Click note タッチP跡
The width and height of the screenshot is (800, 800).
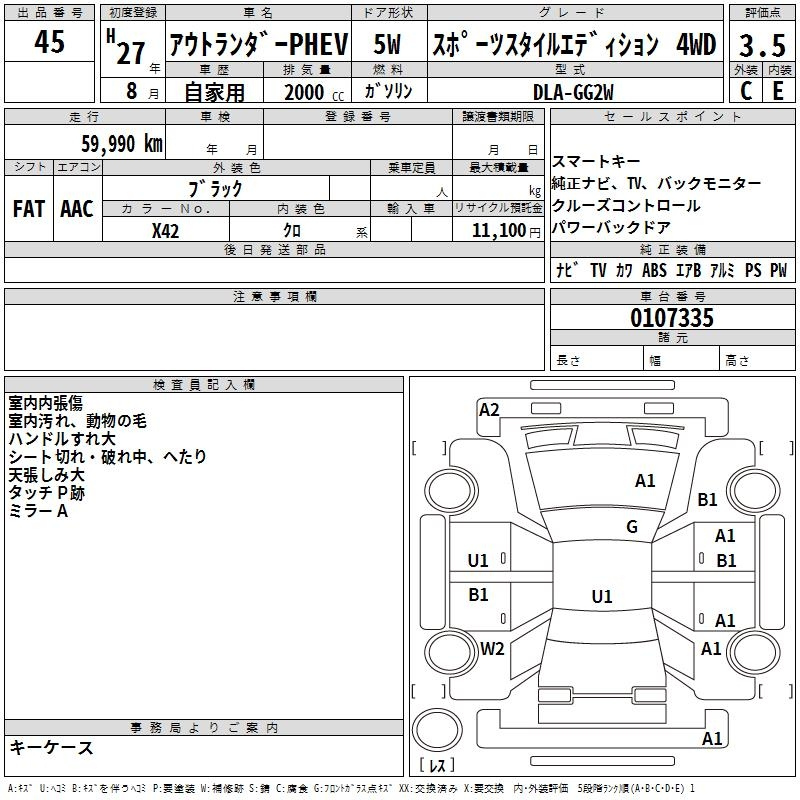(46, 492)
